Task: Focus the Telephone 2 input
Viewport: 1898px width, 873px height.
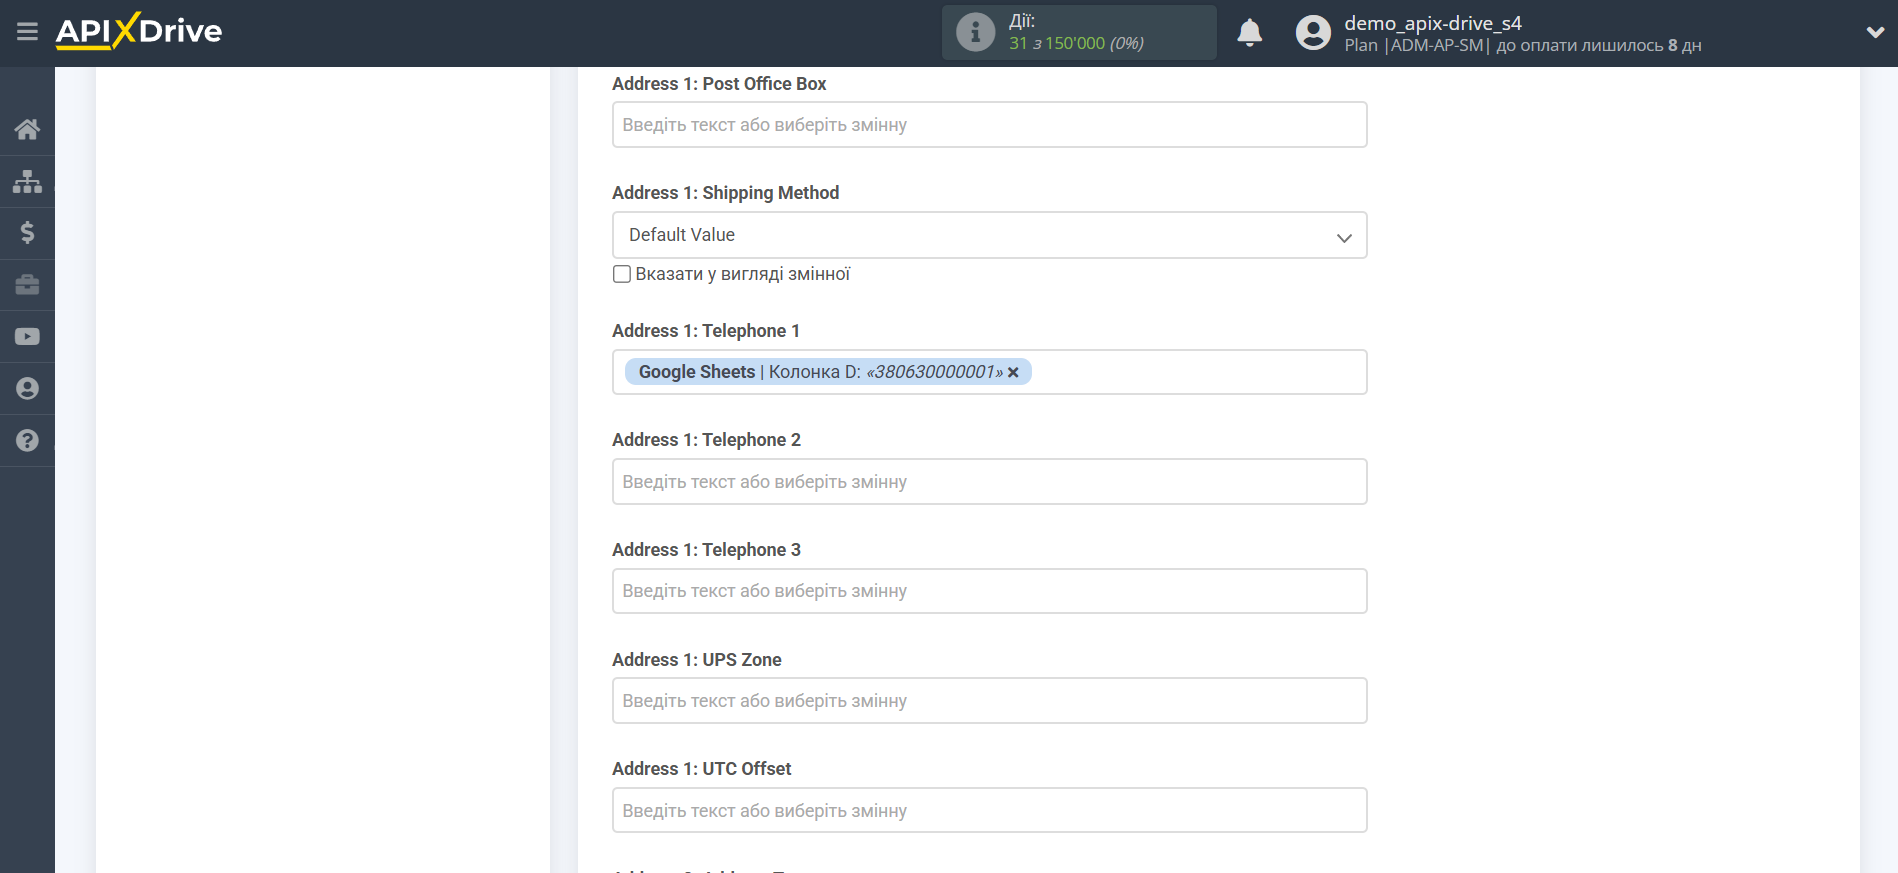Action: (989, 482)
